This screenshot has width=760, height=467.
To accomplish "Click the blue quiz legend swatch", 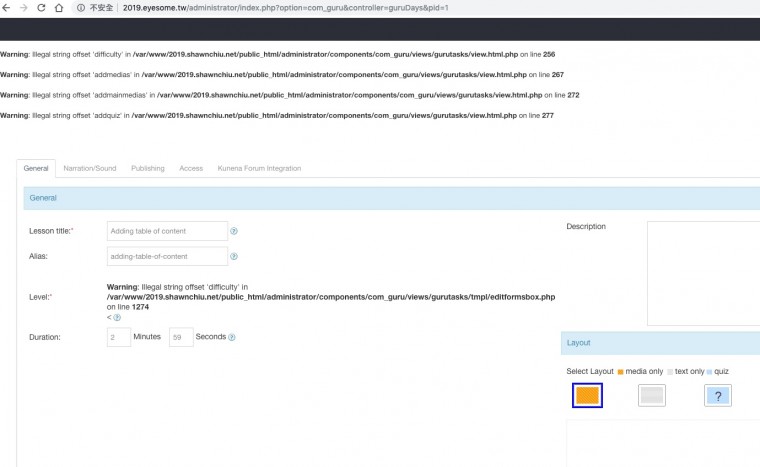I will coord(709,372).
